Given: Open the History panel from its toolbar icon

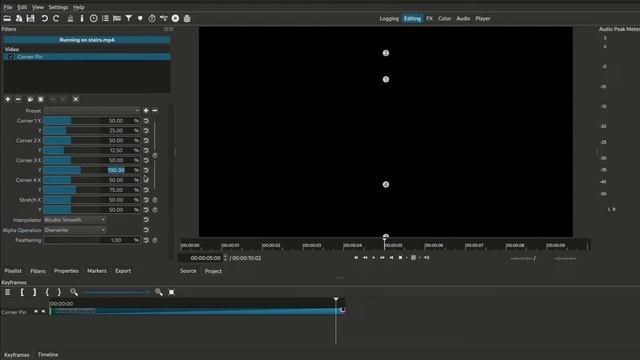Looking at the screenshot, I should tap(164, 18).
